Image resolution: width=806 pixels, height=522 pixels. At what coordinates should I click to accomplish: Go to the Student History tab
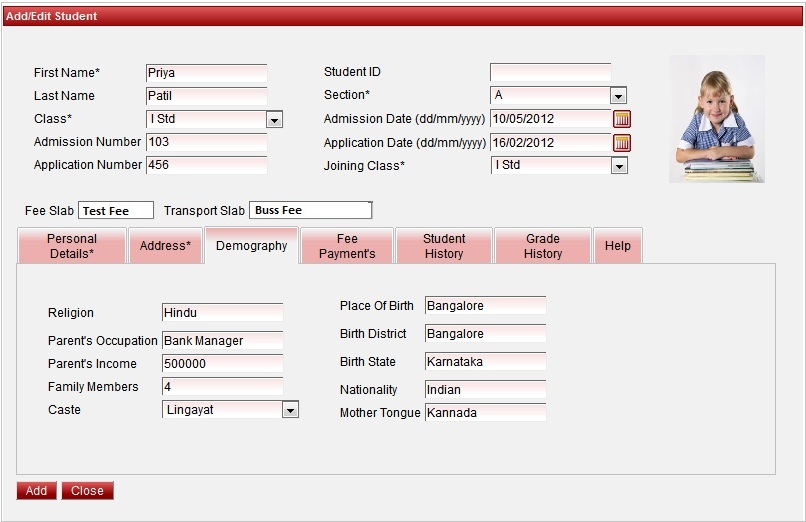(444, 246)
